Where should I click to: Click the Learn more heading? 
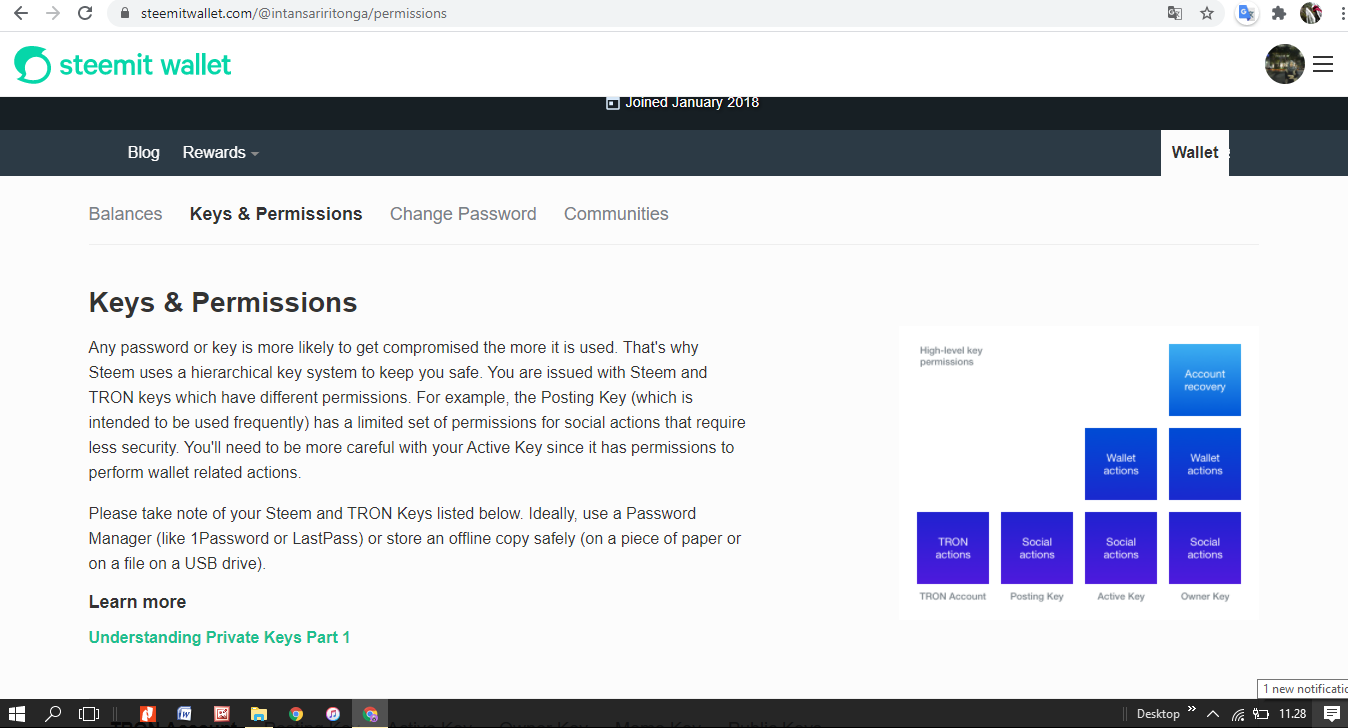pyautogui.click(x=137, y=602)
